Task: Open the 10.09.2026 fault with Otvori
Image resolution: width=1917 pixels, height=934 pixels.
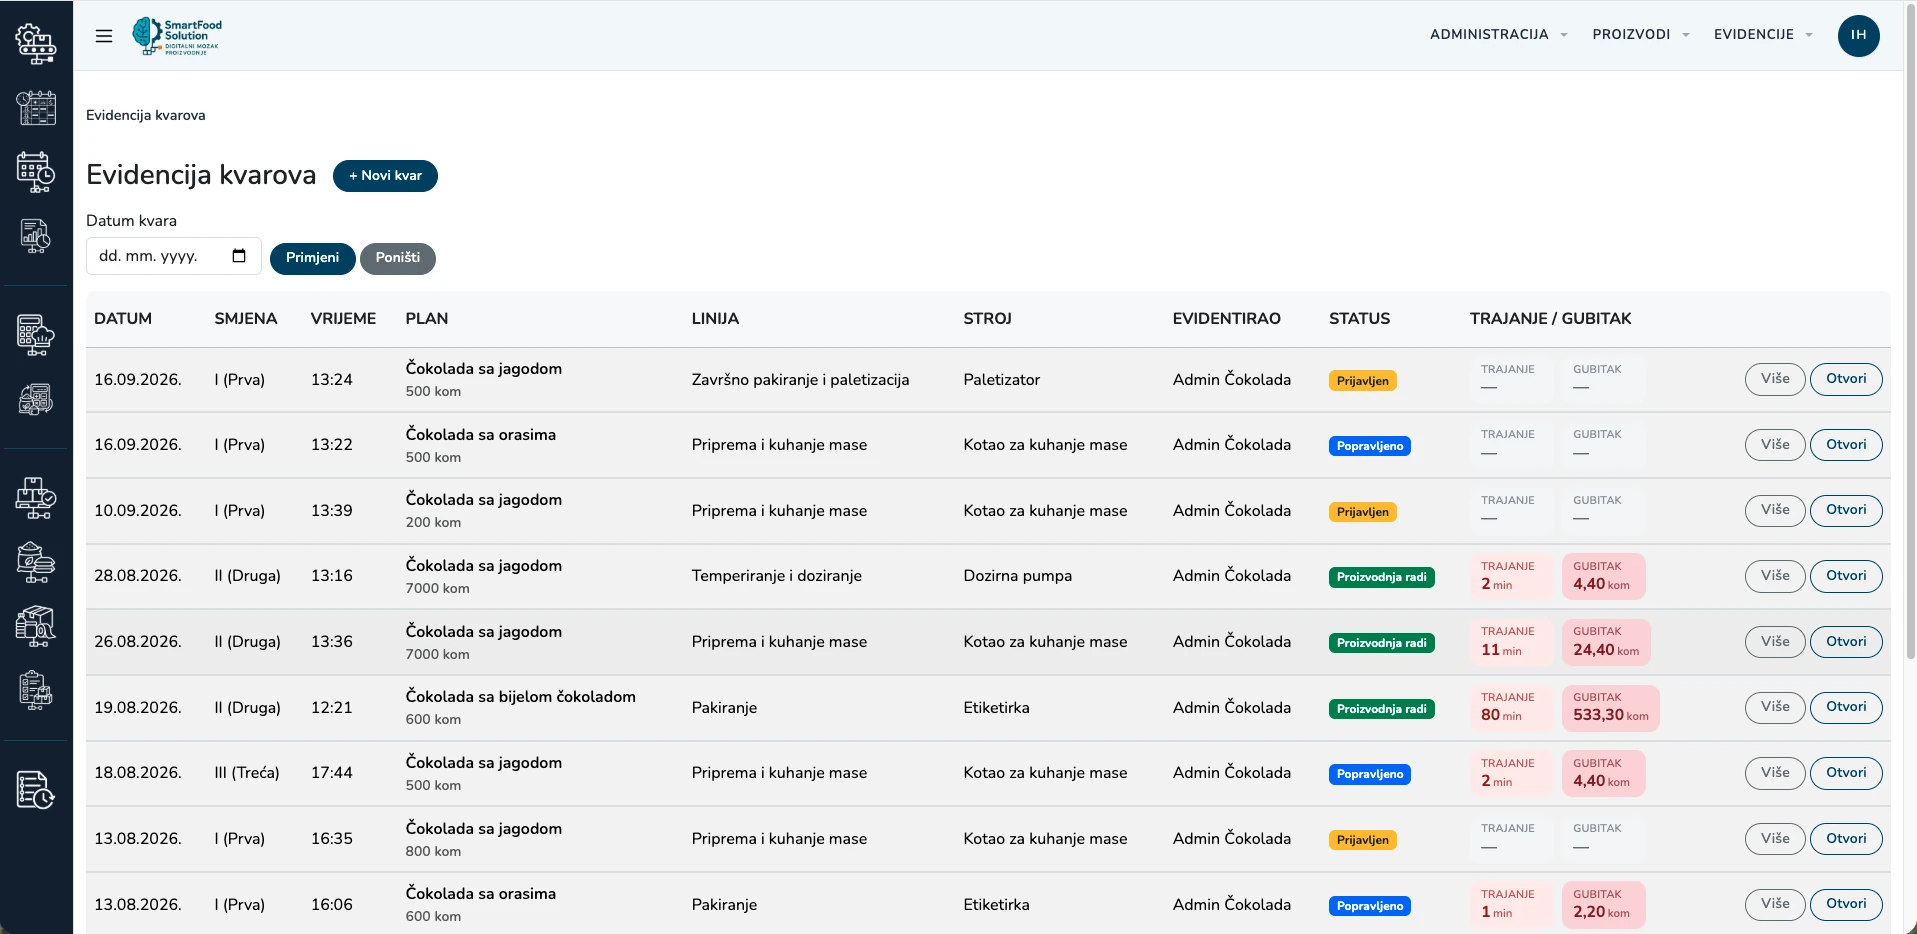Action: click(1846, 510)
